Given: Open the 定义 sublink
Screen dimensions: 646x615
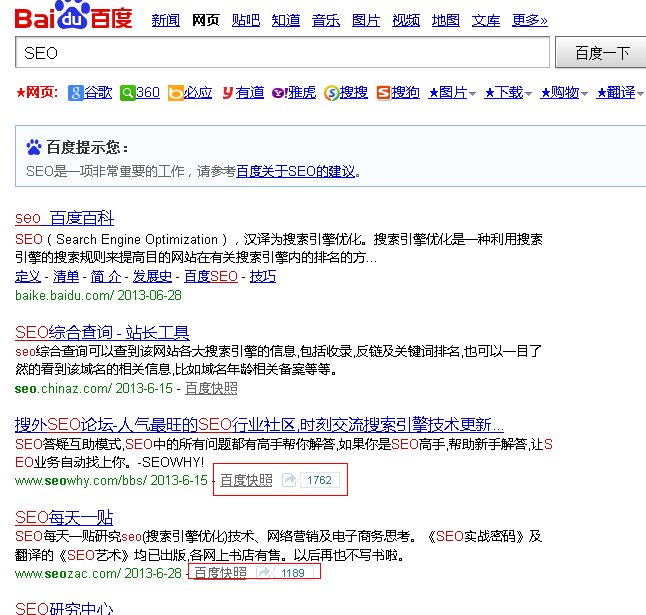Looking at the screenshot, I should tap(28, 276).
